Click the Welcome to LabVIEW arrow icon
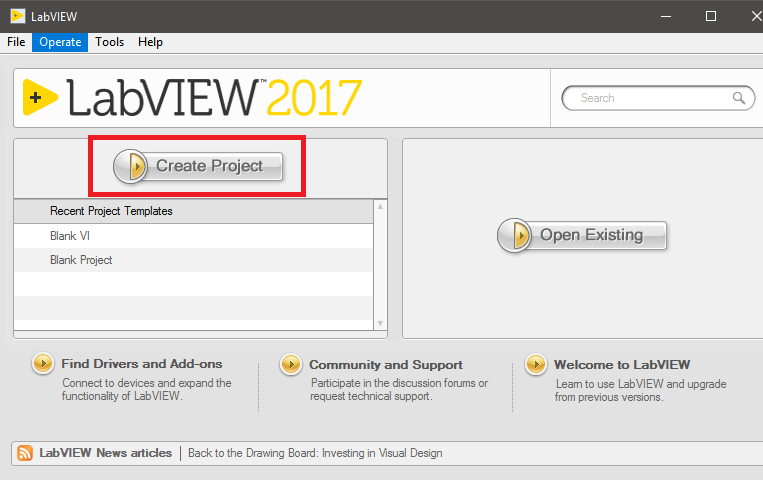763x480 pixels. 536,364
